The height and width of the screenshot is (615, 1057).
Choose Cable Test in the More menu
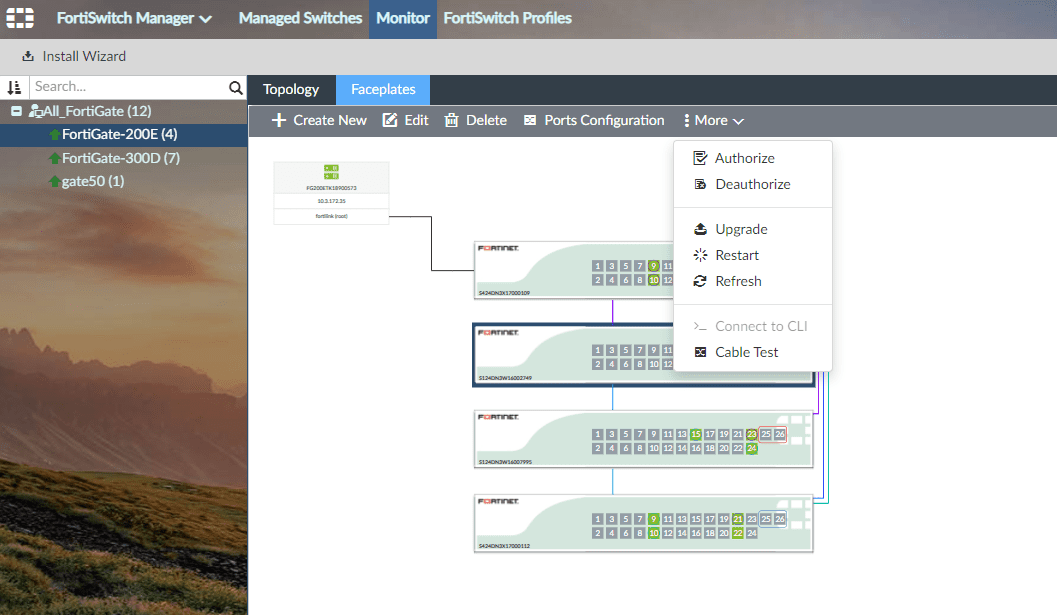[746, 352]
